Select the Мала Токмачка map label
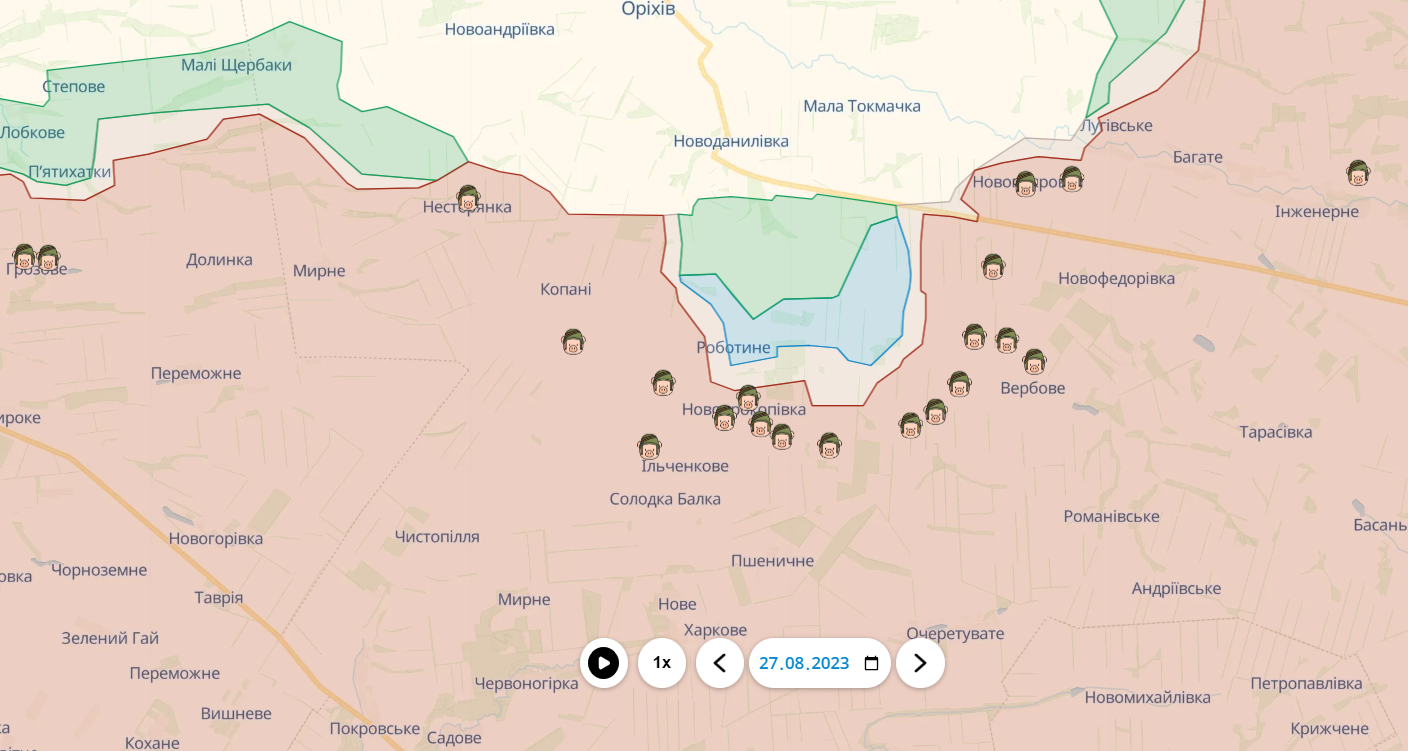This screenshot has width=1408, height=751. coord(862,106)
